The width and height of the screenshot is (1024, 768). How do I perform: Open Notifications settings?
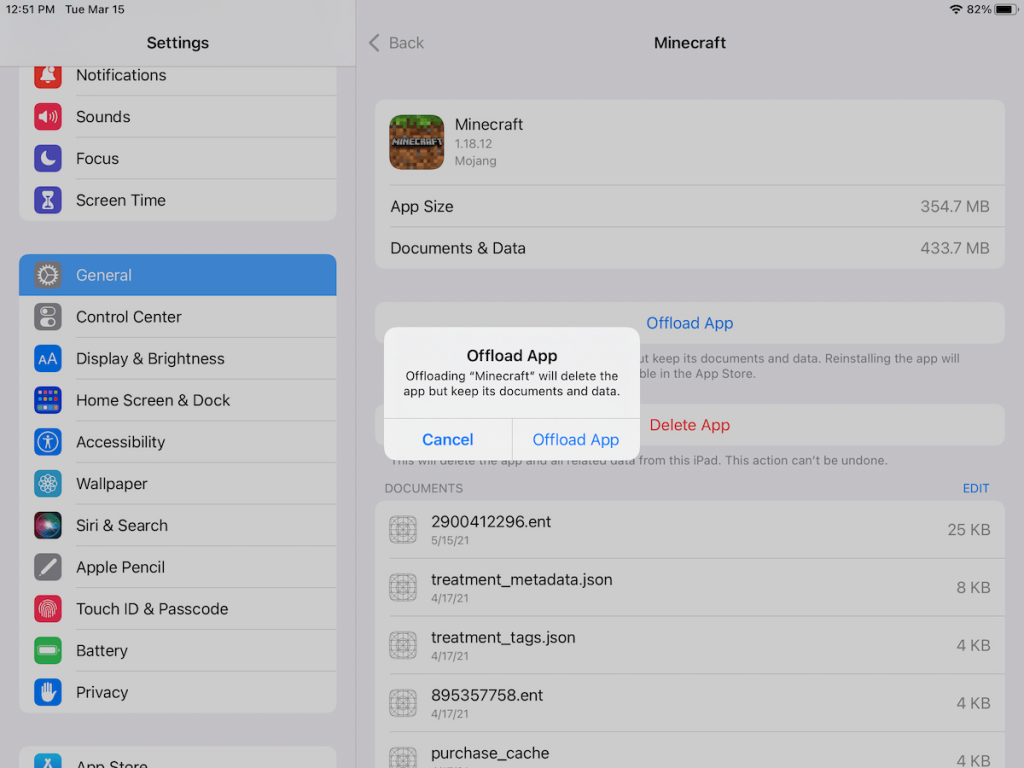[x=178, y=76]
